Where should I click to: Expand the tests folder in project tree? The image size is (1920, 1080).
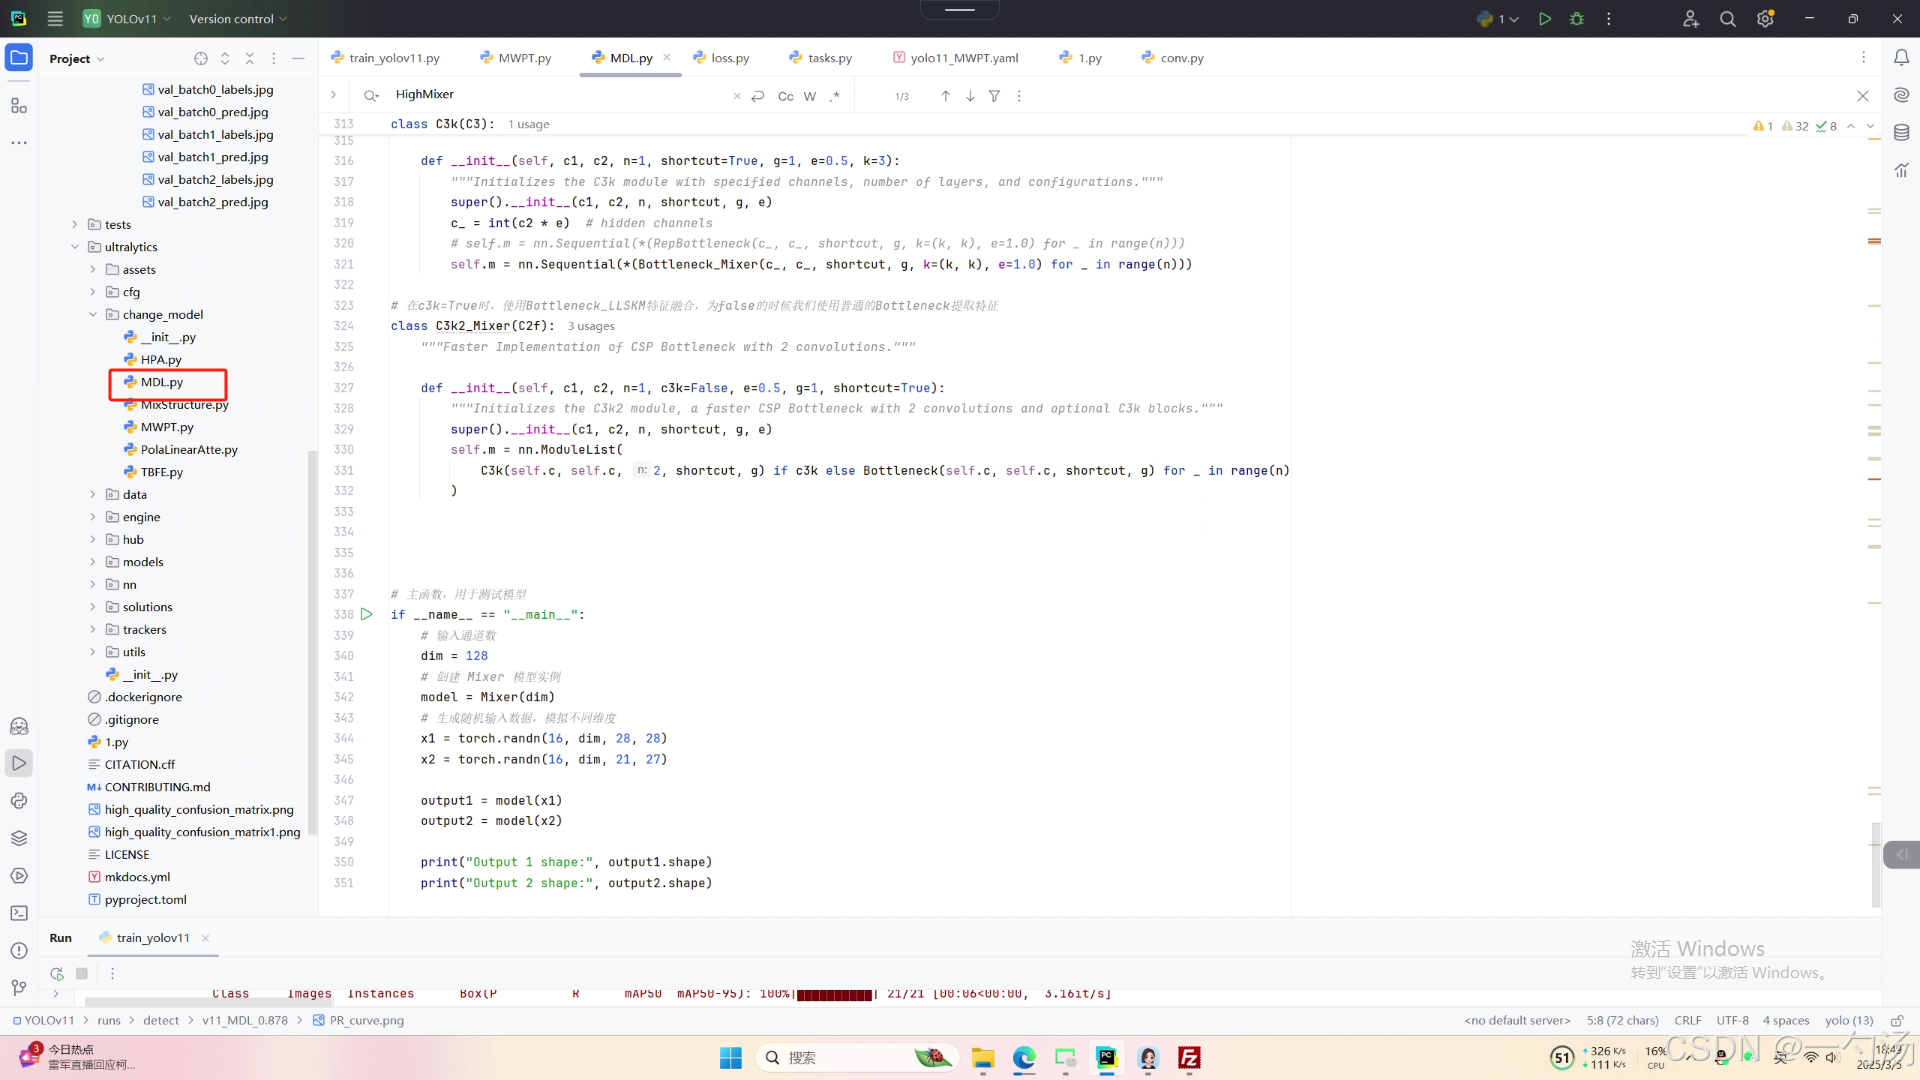[x=75, y=224]
